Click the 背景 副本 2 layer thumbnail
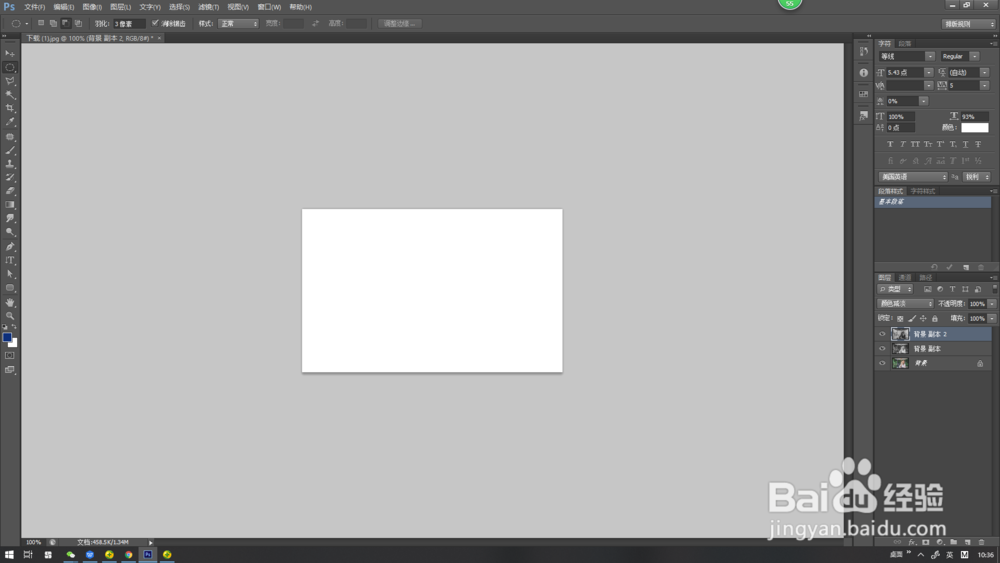The image size is (1000, 563). click(901, 334)
